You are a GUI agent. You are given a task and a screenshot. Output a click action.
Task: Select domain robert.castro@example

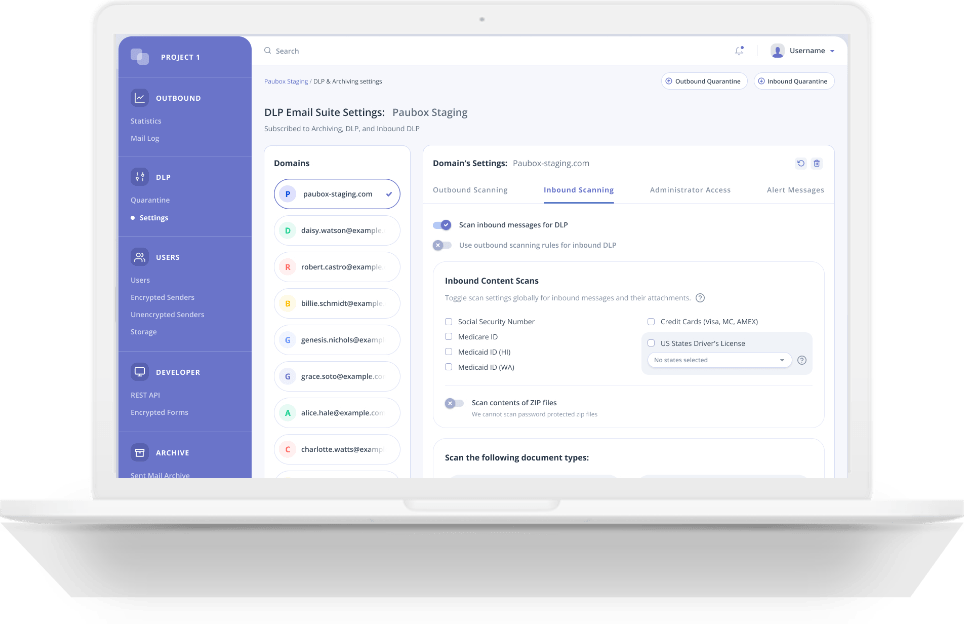337,267
